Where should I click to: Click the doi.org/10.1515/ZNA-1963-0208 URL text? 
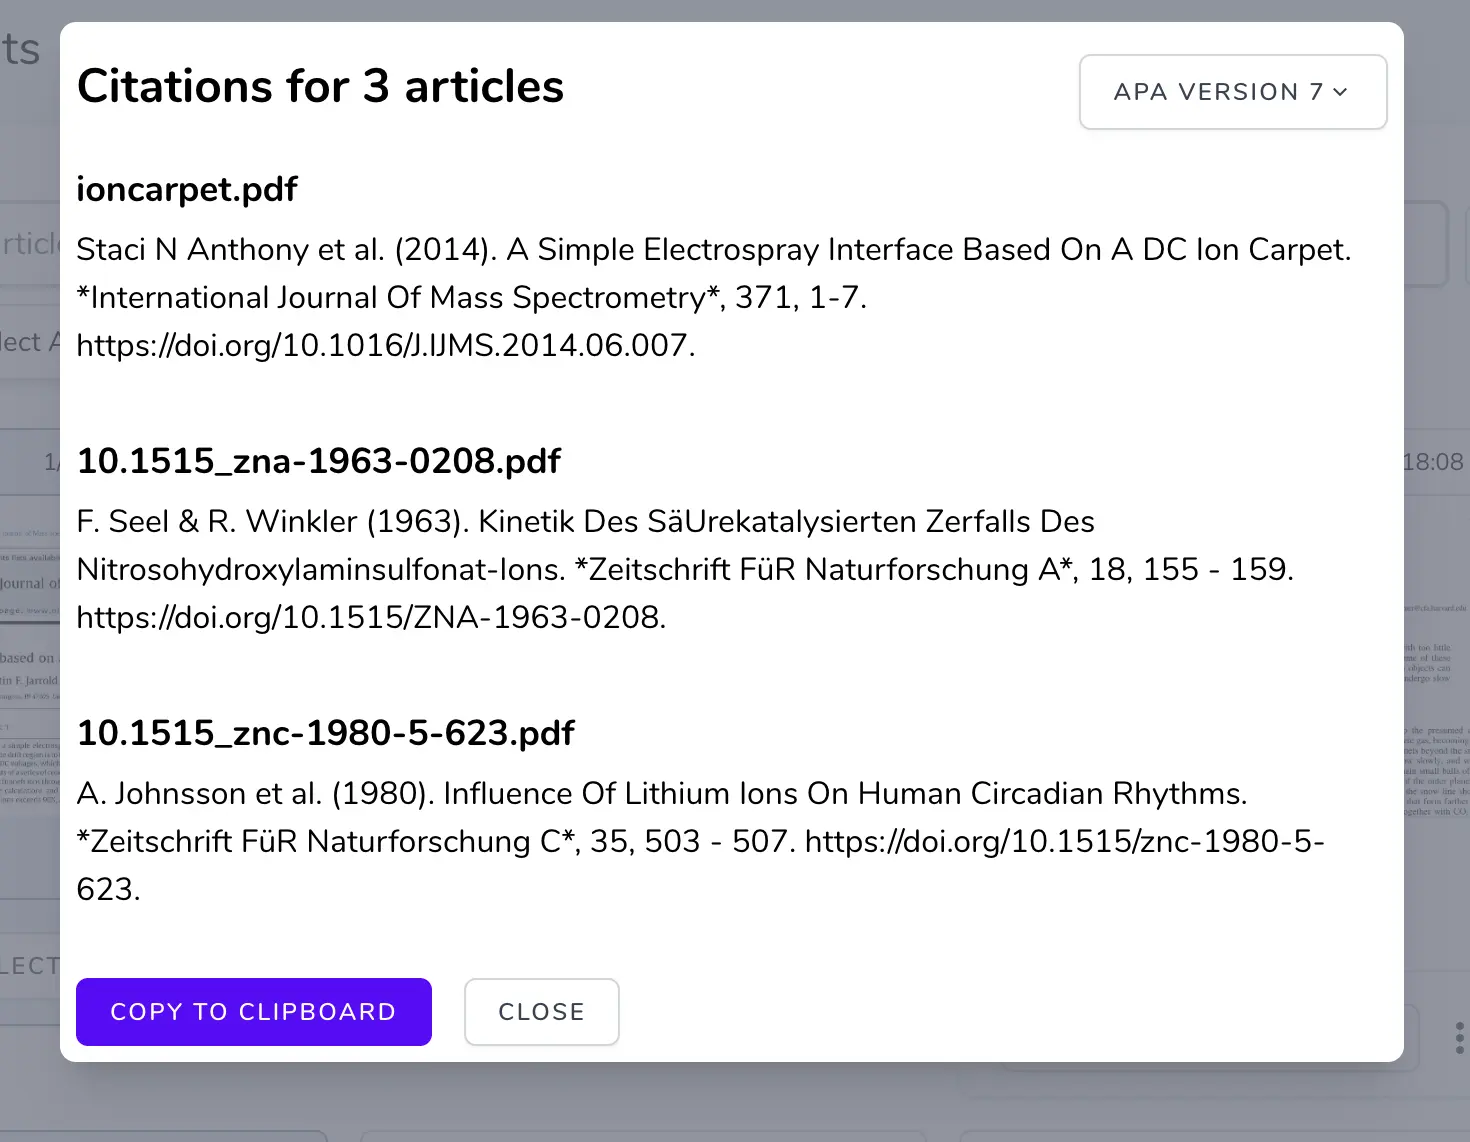[371, 617]
